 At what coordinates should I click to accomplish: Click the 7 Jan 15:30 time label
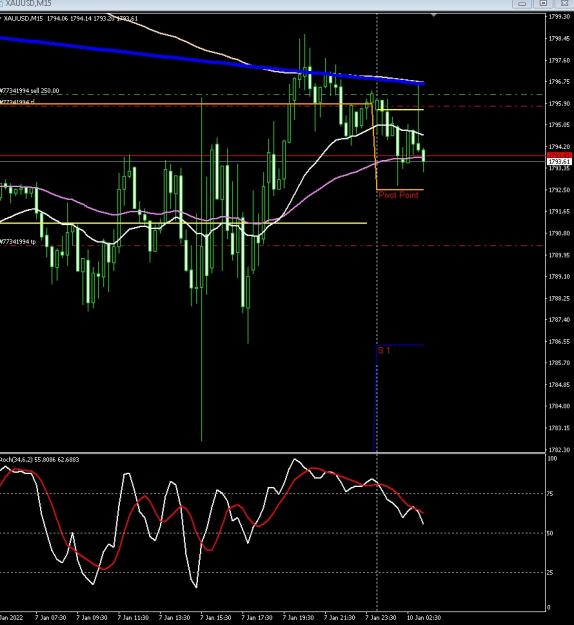(216, 618)
